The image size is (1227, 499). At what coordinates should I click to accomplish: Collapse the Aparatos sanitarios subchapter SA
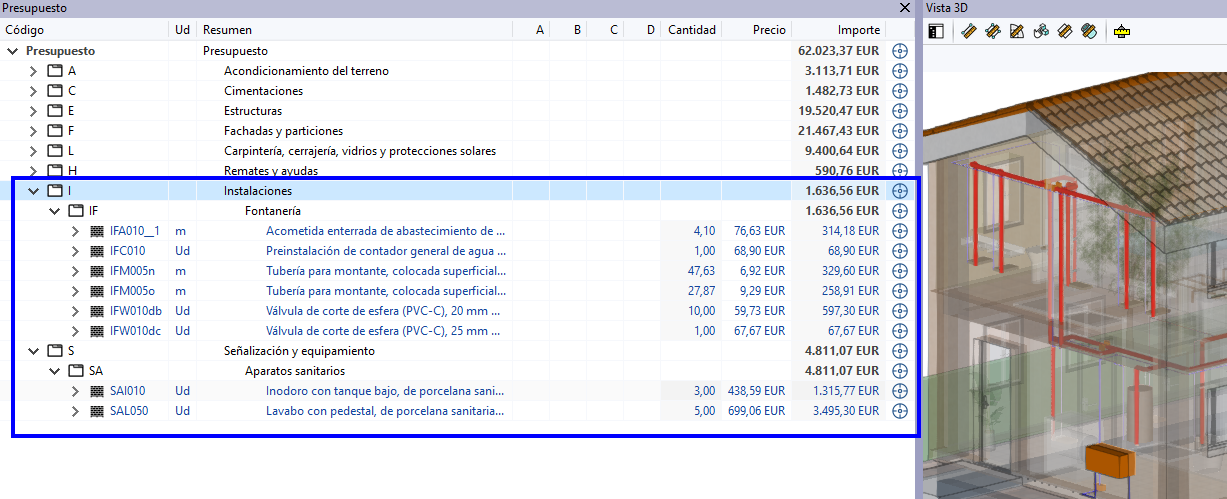click(x=54, y=371)
